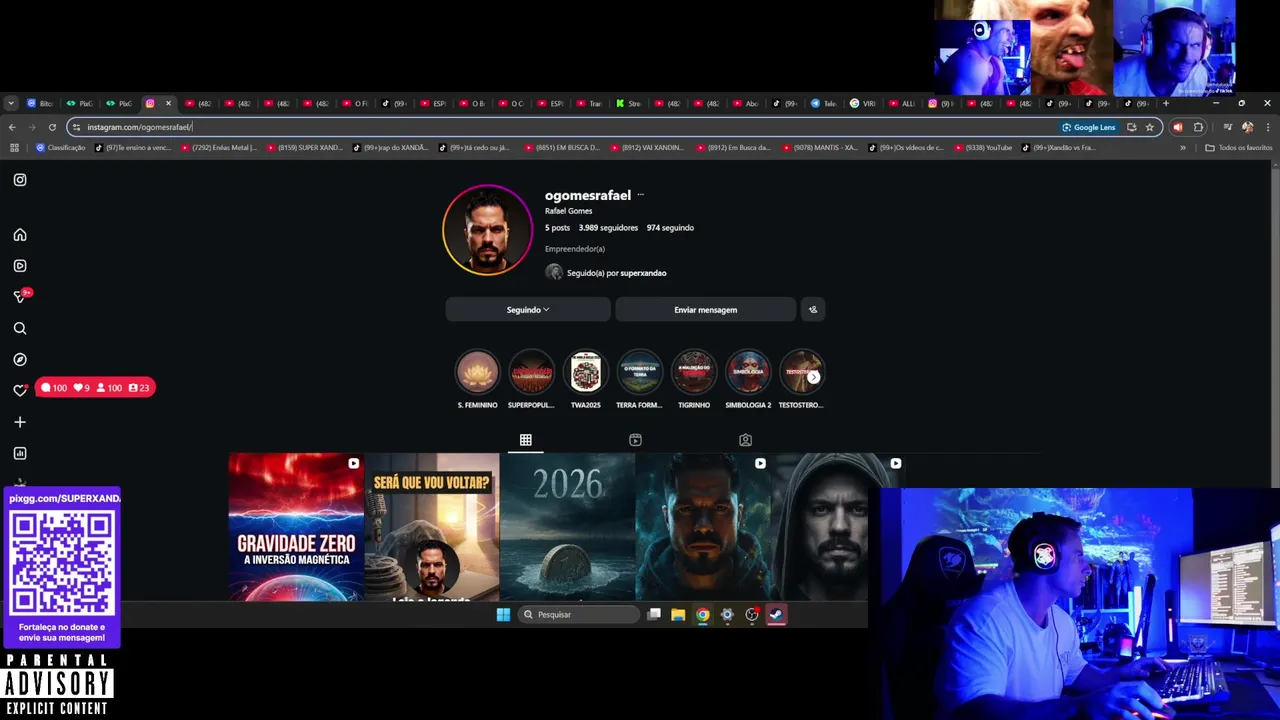The height and width of the screenshot is (720, 1280).
Task: Open the Será que vou voltar post
Action: 432,527
